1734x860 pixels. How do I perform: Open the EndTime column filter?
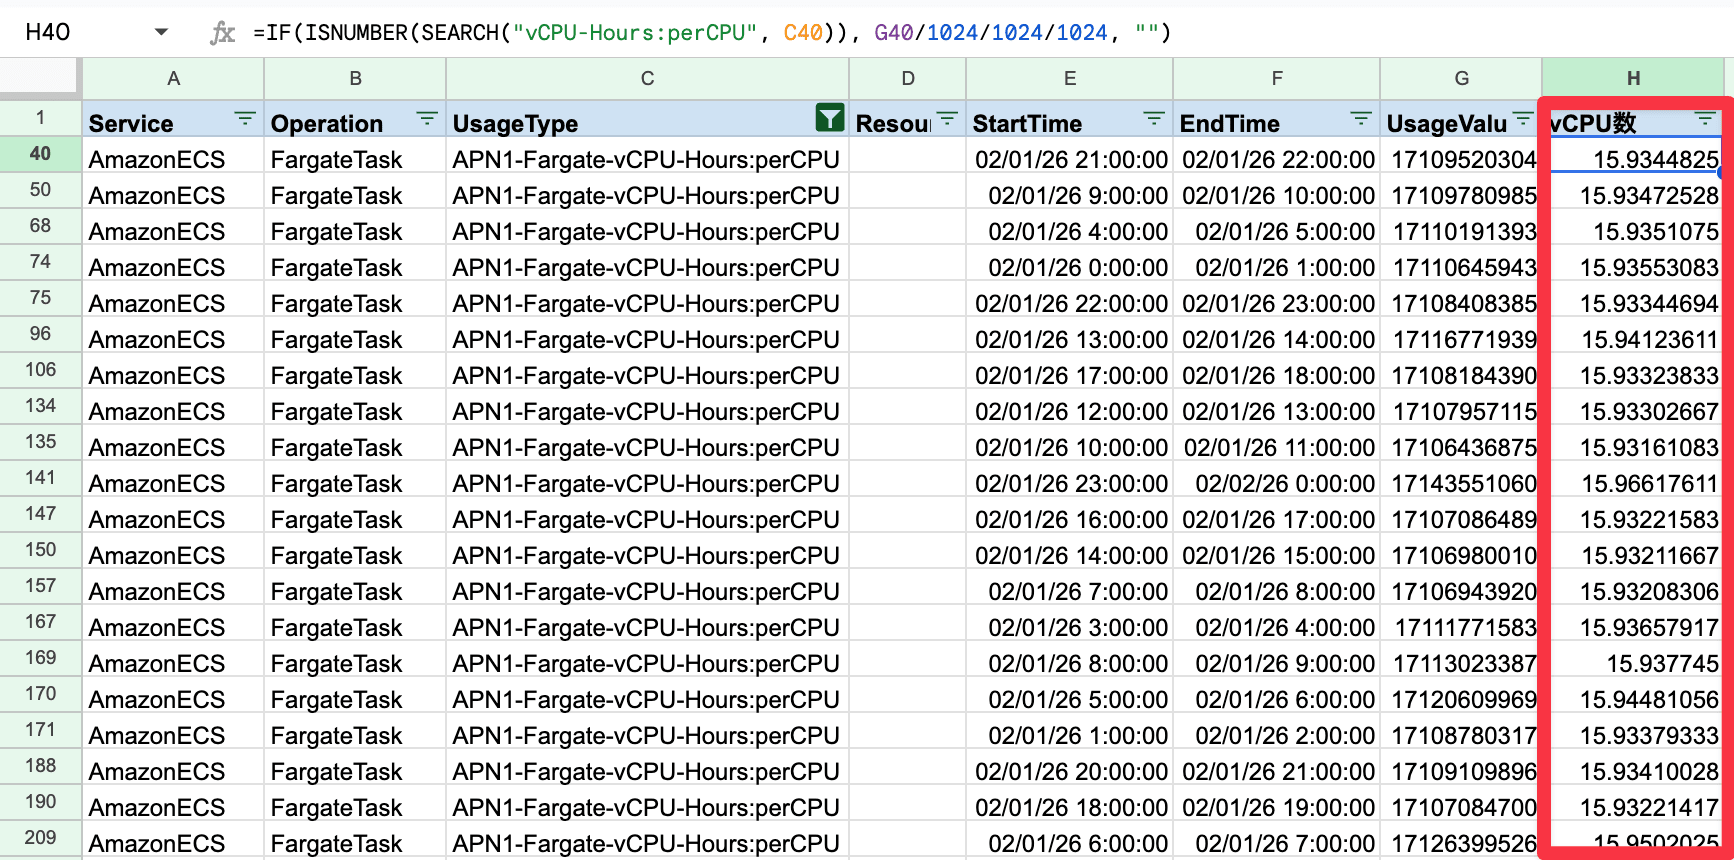pyautogui.click(x=1360, y=119)
